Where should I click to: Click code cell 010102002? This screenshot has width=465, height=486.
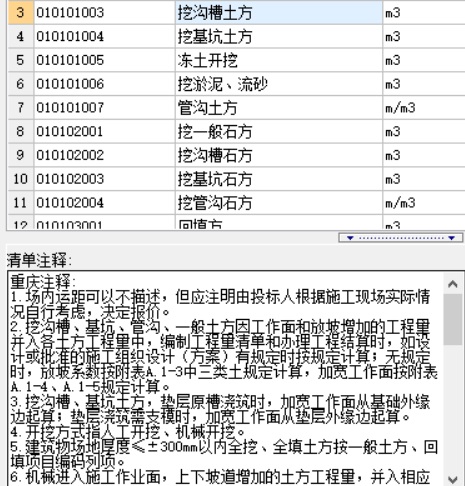[105, 155]
